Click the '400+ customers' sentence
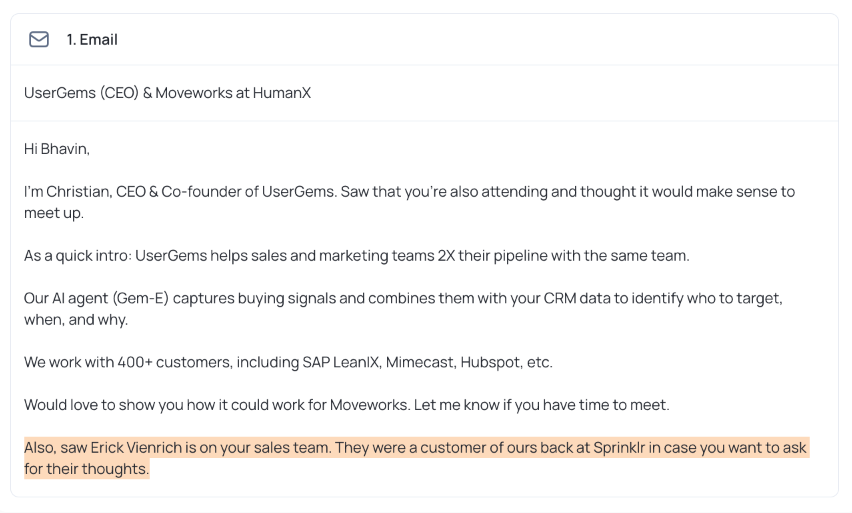Viewport: 852px width, 513px height. [288, 362]
